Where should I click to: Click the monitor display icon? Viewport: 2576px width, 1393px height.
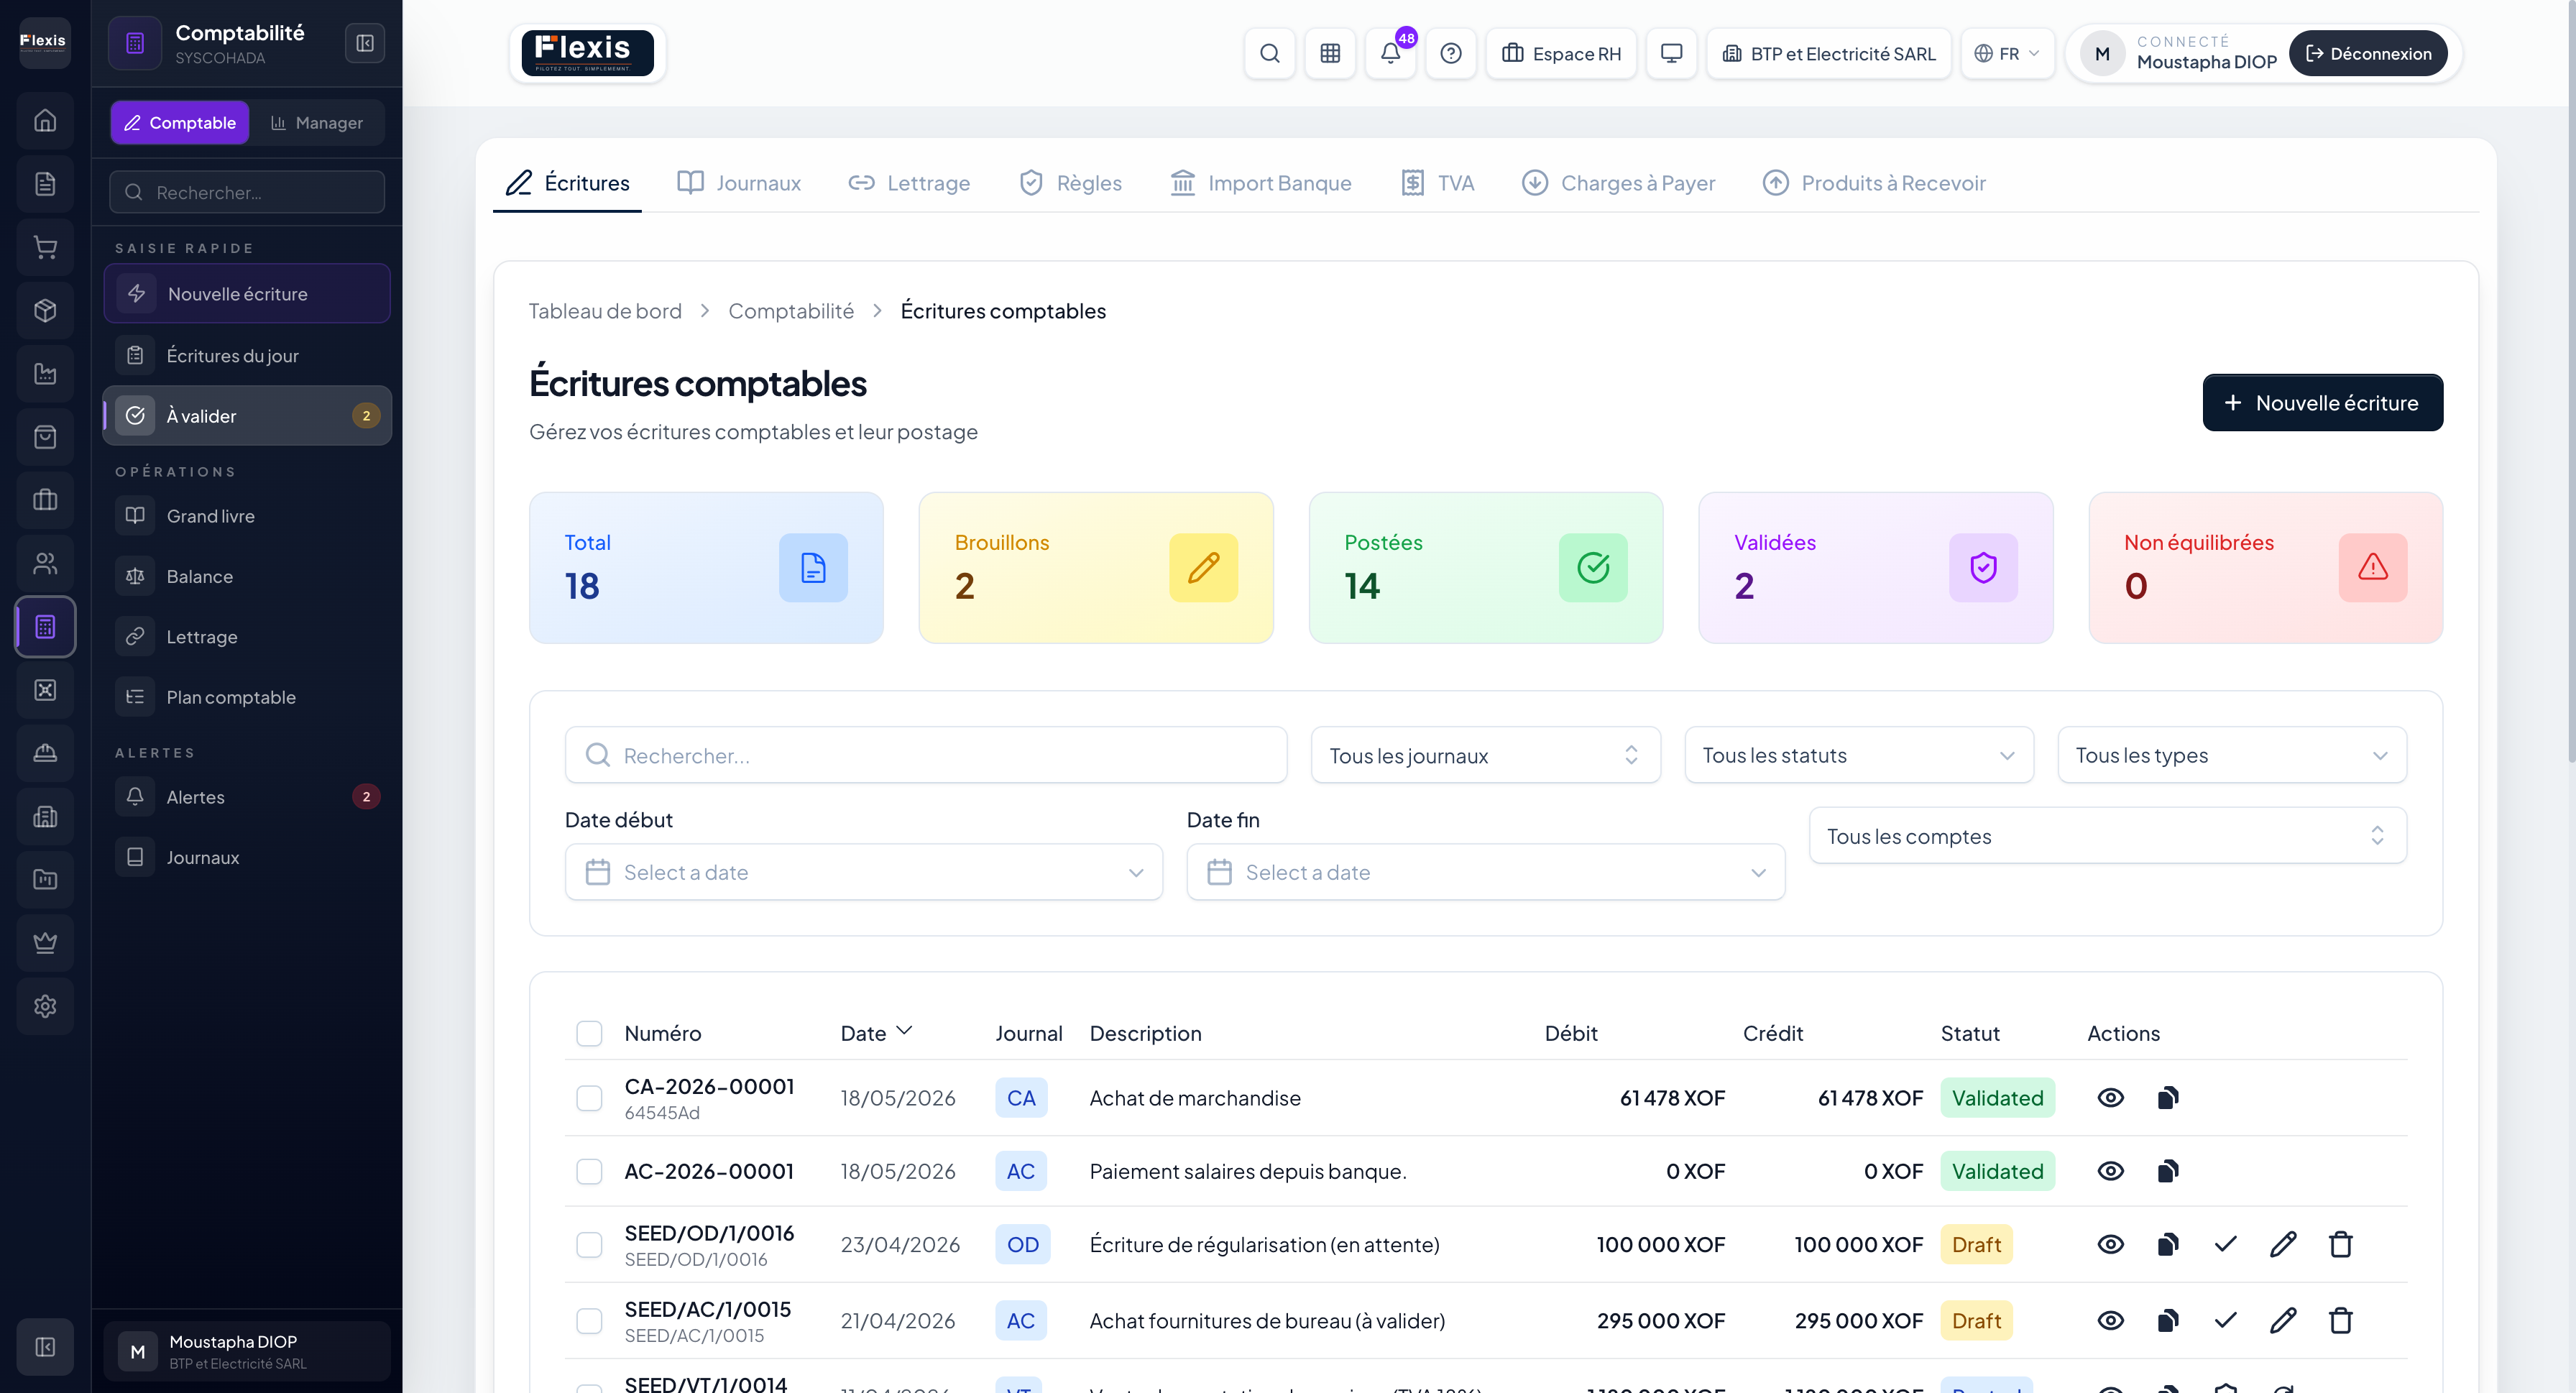click(x=1671, y=53)
